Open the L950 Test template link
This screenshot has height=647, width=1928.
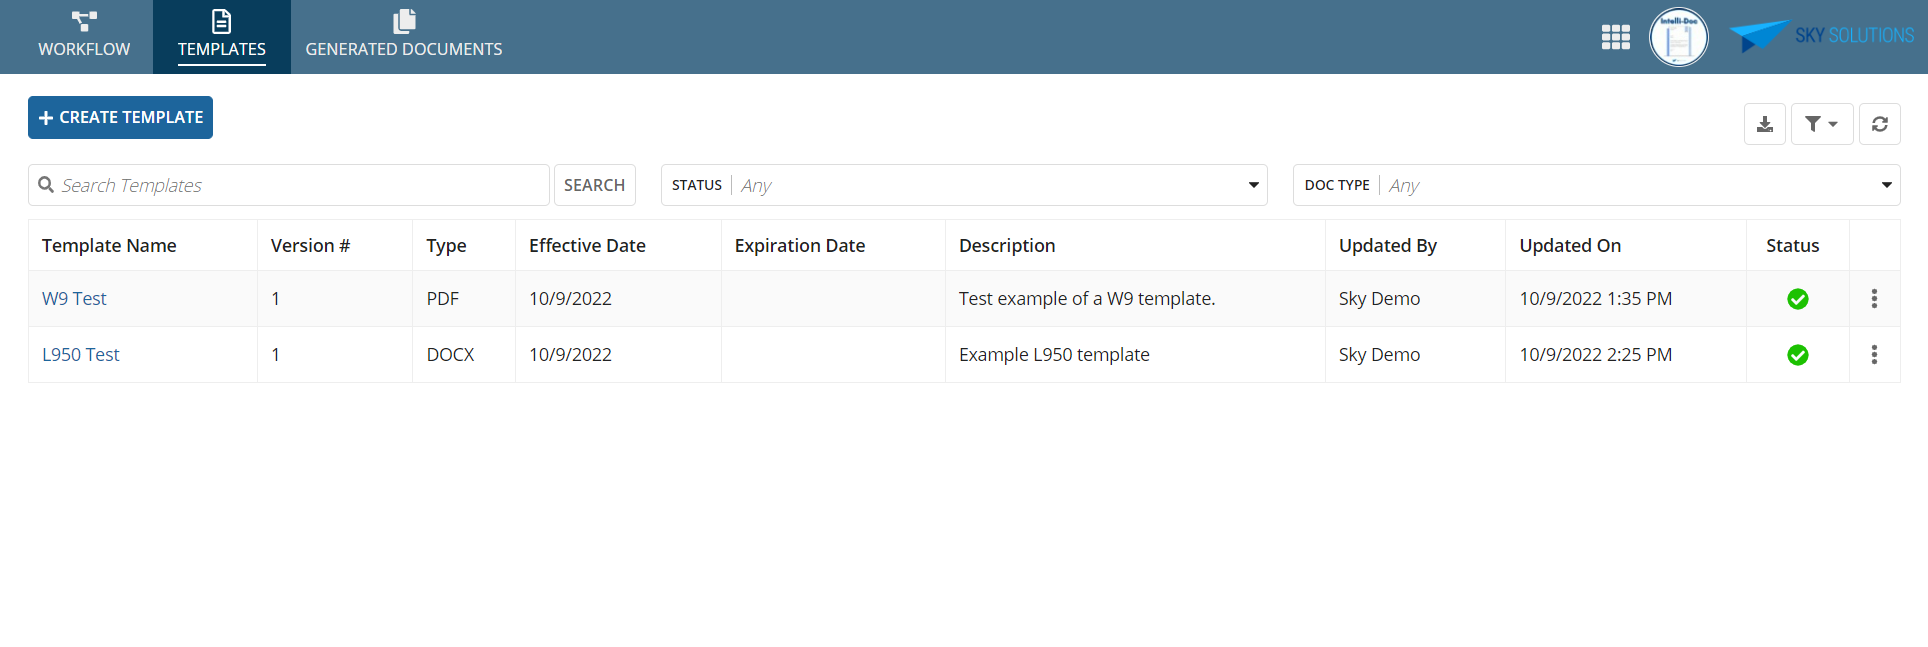80,354
